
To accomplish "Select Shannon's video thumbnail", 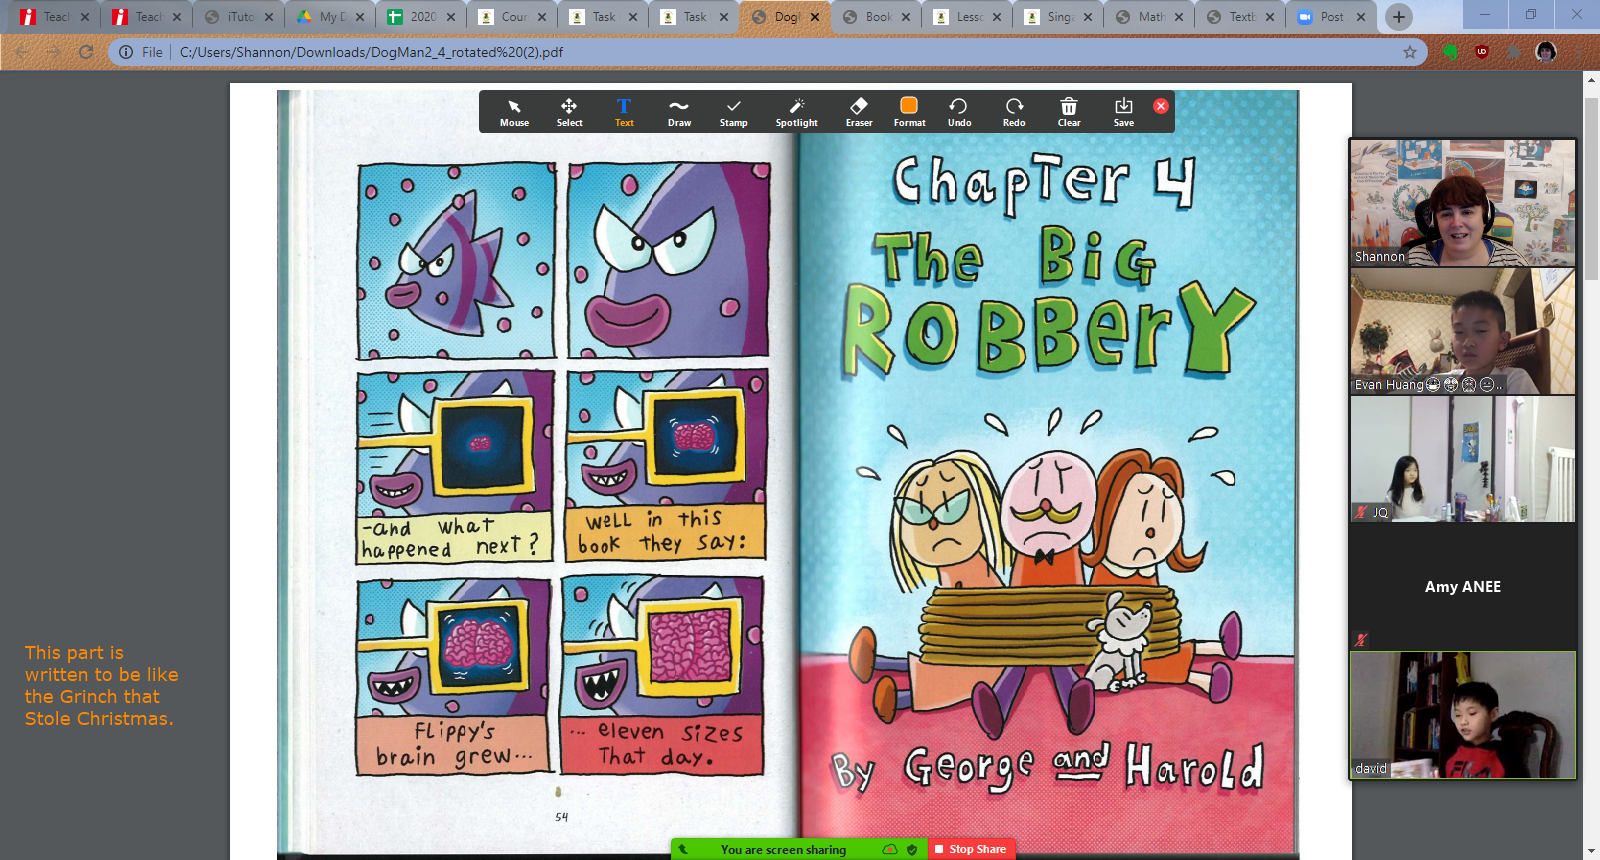I will point(1463,203).
